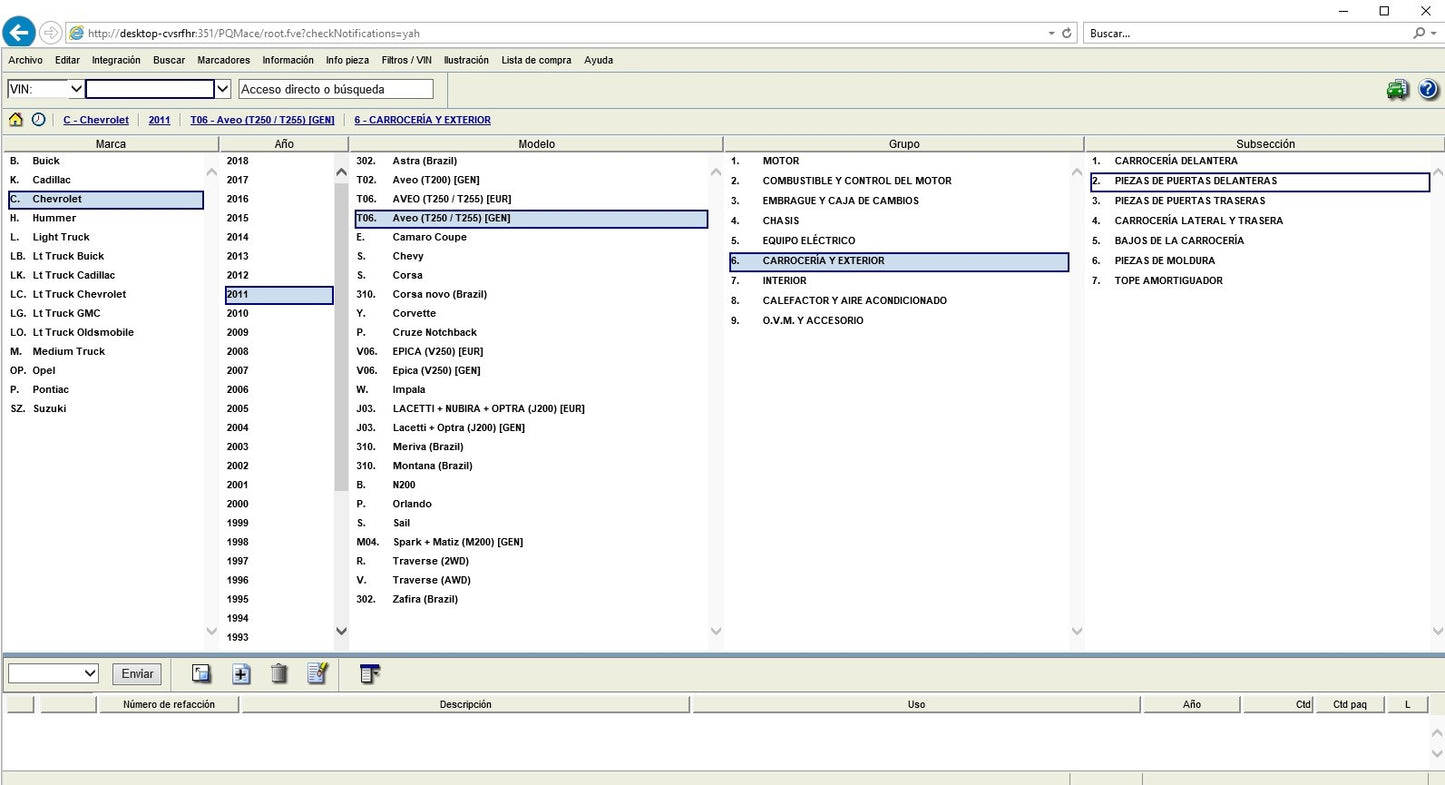Open the Ilustración menu
Screen dimensions: 1445x785
click(466, 60)
